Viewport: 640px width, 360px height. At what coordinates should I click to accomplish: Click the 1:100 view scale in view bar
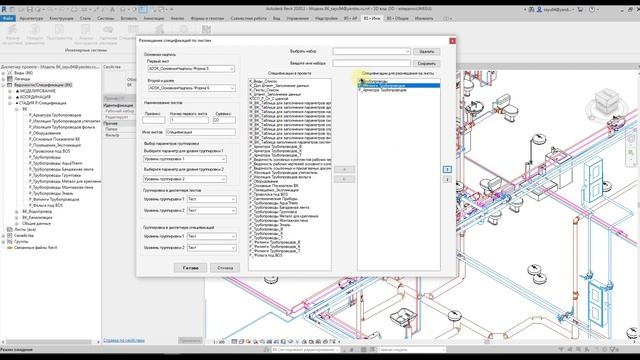coord(219,342)
